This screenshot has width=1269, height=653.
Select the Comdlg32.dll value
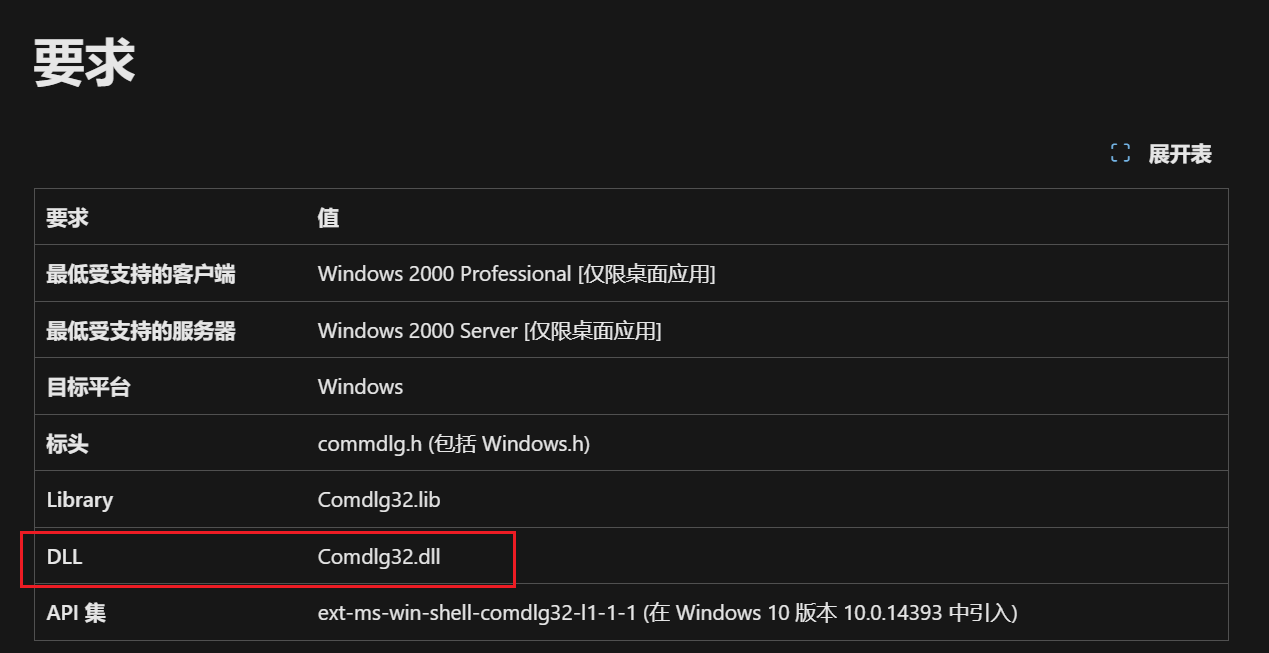[x=379, y=556]
